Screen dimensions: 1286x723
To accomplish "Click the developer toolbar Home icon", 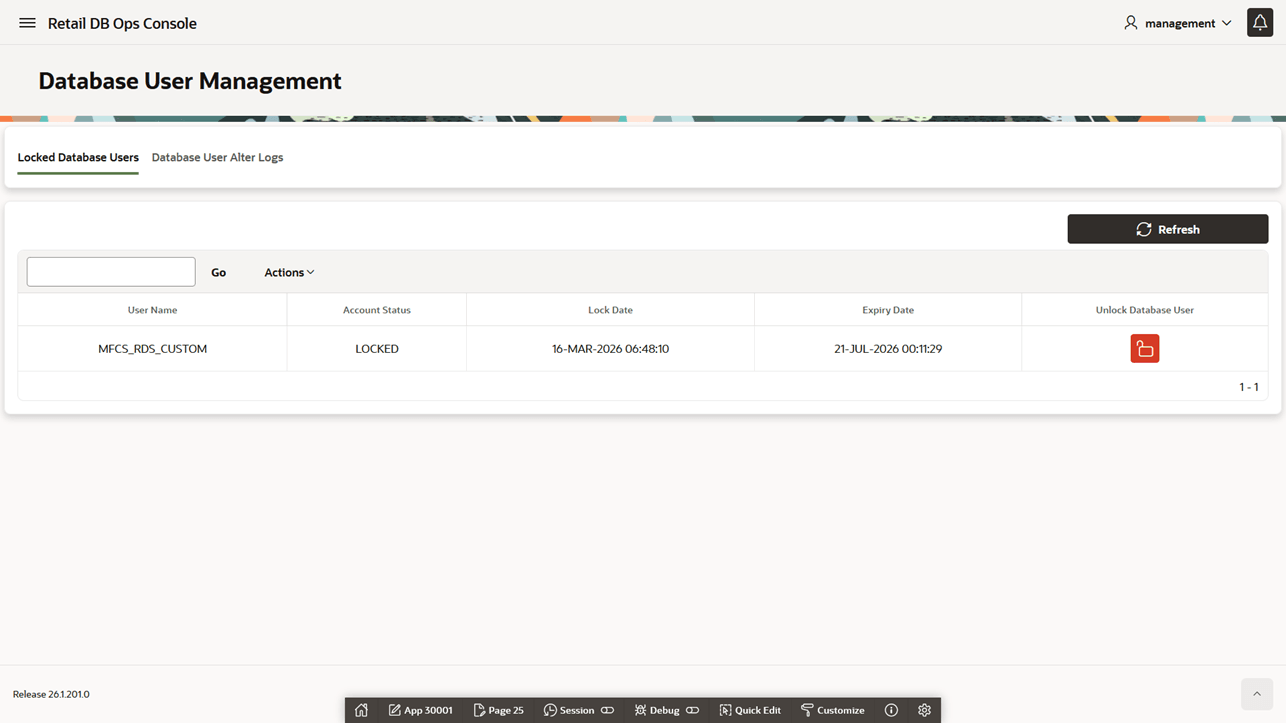I will click(x=362, y=710).
